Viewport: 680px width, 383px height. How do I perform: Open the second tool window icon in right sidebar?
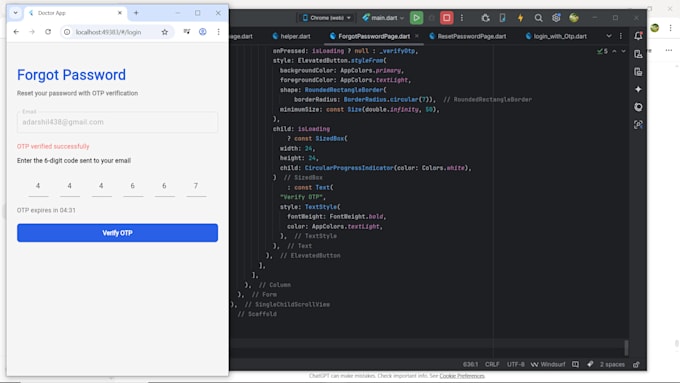tap(638, 54)
